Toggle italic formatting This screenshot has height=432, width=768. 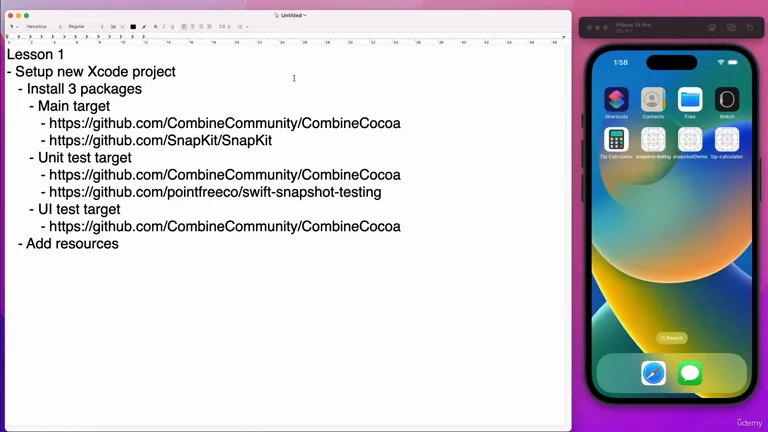point(164,27)
